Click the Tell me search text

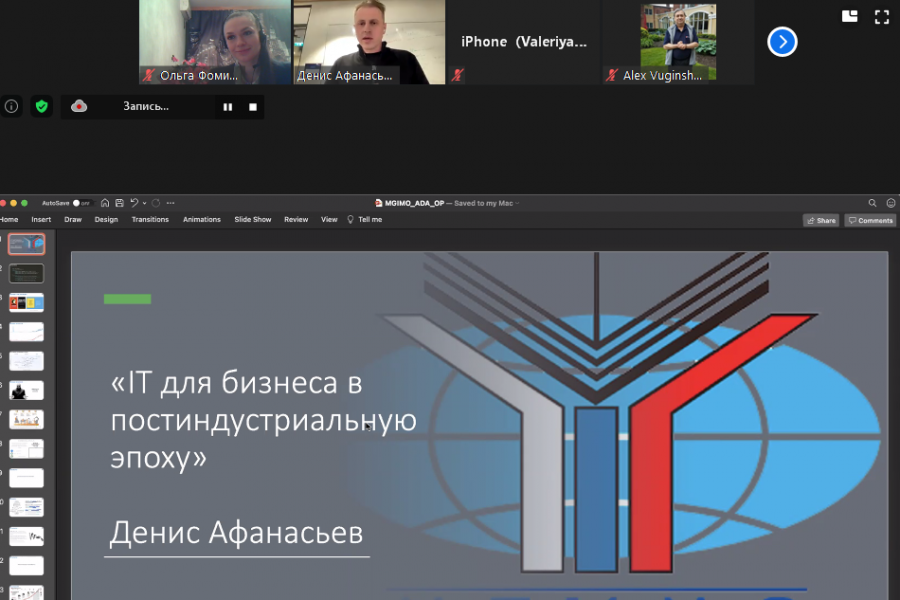pos(370,219)
